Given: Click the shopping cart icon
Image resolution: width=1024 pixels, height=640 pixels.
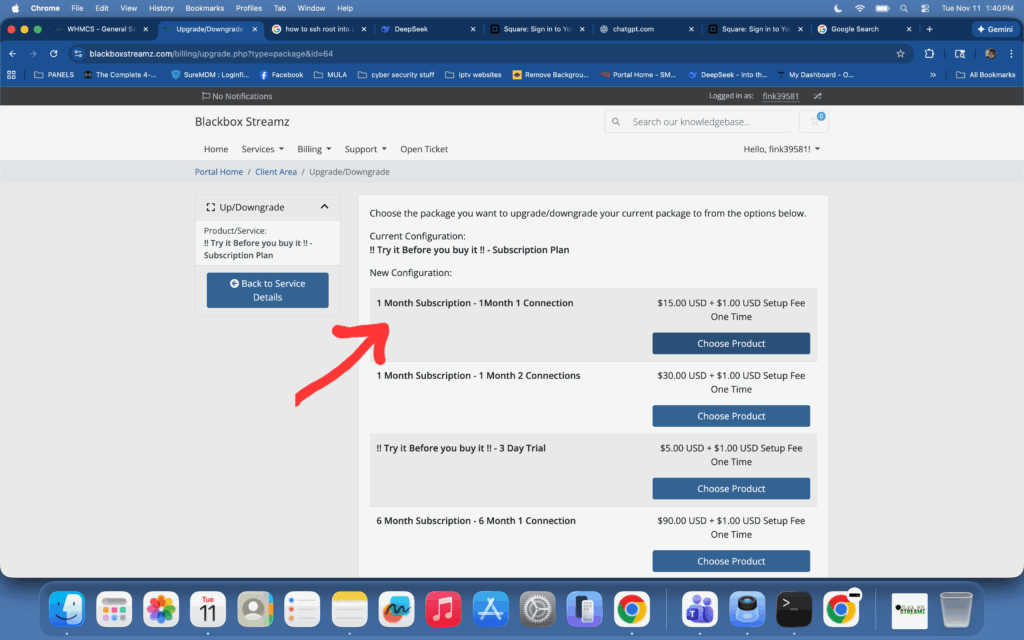Looking at the screenshot, I should (814, 121).
